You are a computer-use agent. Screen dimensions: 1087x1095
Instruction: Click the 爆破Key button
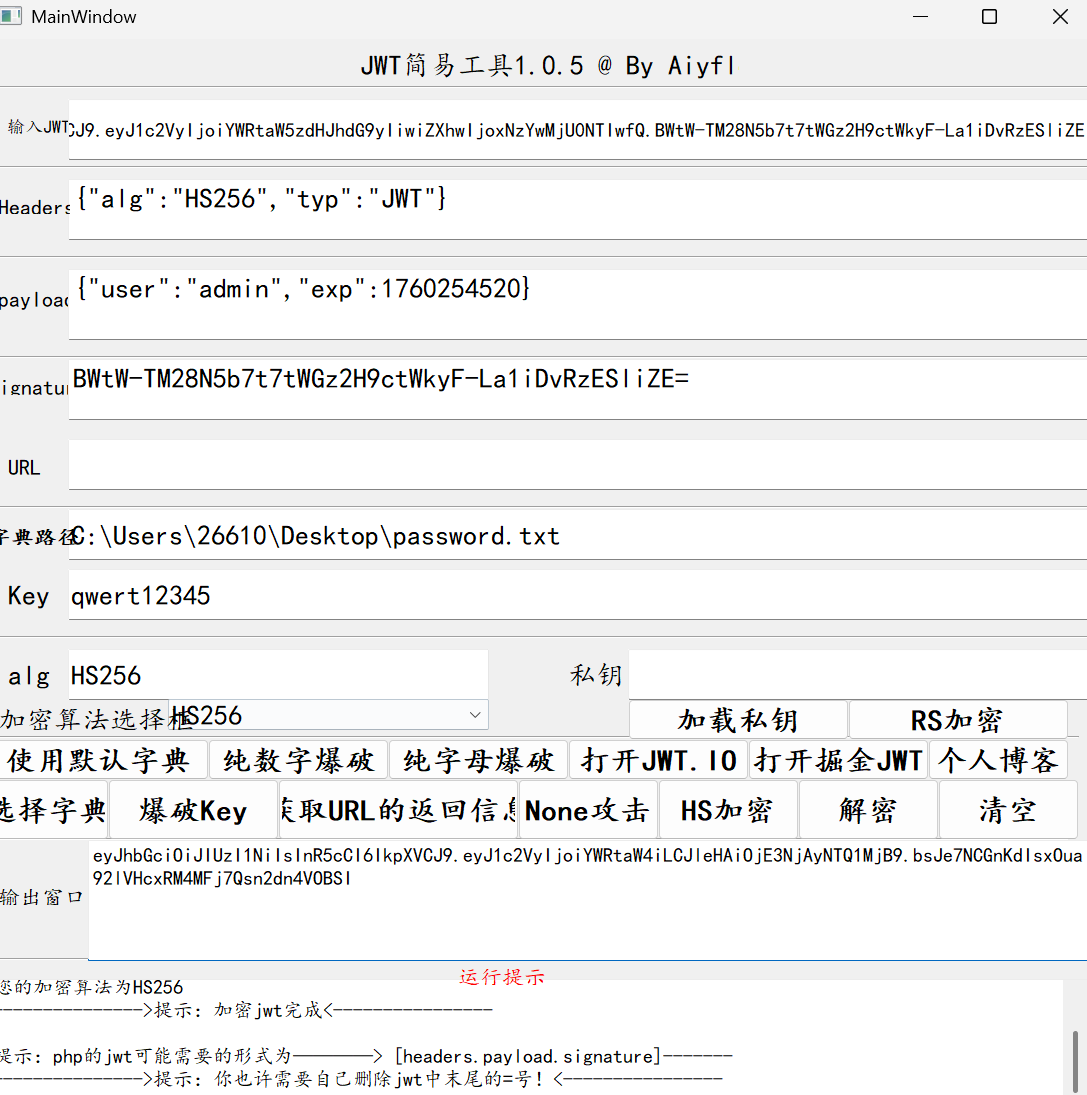(193, 810)
